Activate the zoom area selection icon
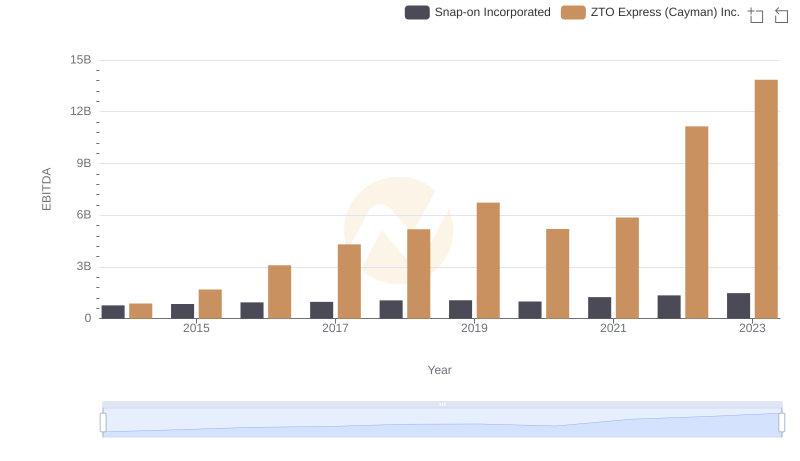The height and width of the screenshot is (461, 800). [x=756, y=15]
